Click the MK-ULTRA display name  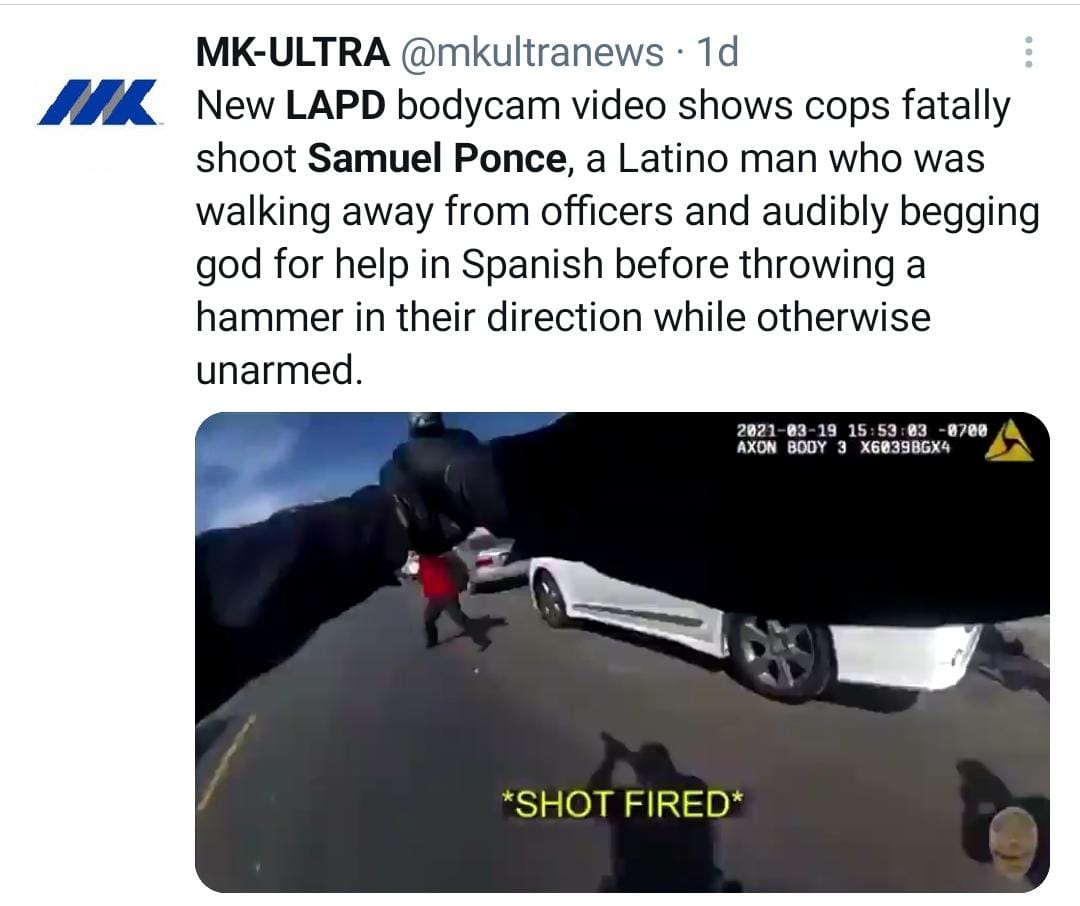pos(293,52)
